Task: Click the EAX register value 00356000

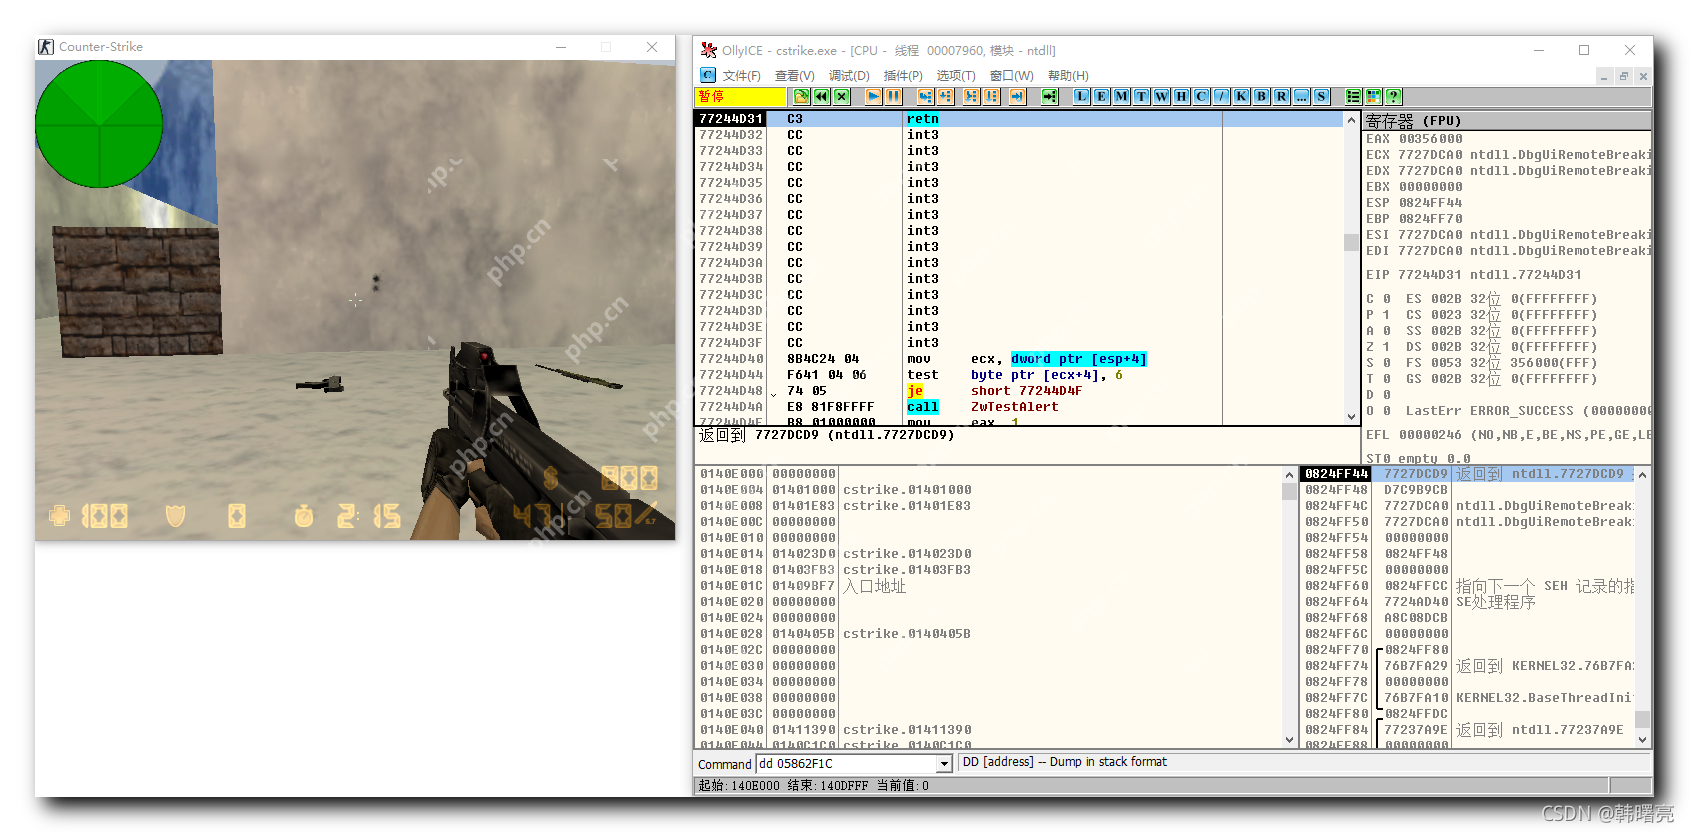Action: coord(1430,139)
